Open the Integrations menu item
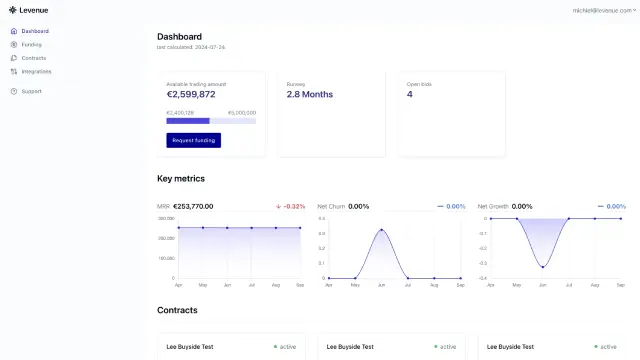Viewport: 640px width, 360px height. [x=36, y=71]
